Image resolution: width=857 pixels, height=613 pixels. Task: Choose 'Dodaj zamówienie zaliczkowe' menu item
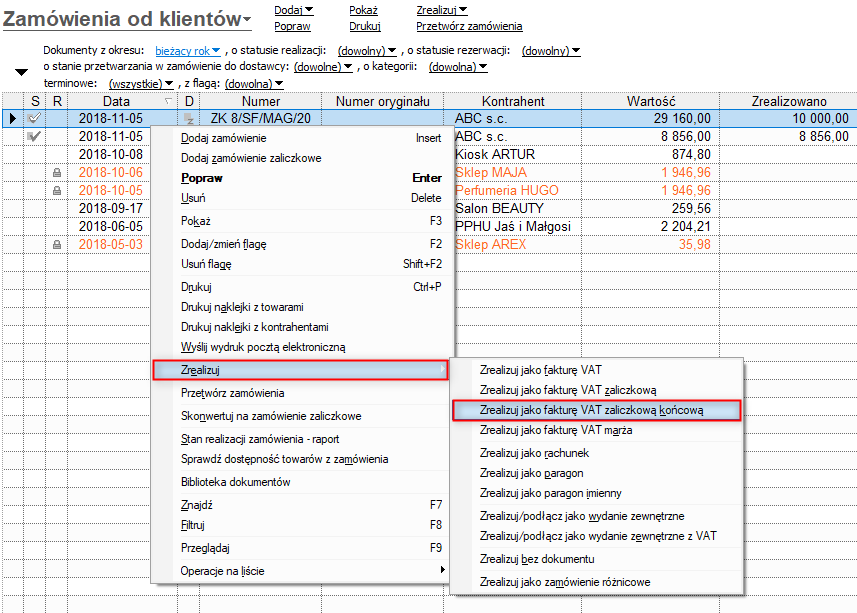pyautogui.click(x=301, y=158)
